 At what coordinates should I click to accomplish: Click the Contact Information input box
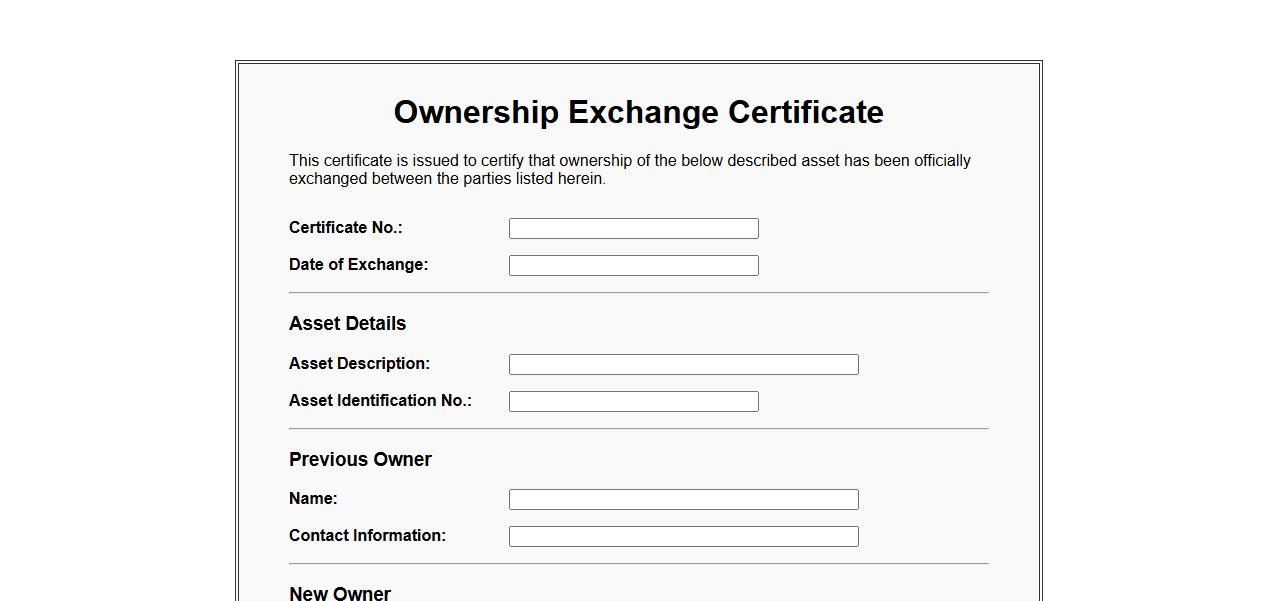[683, 536]
